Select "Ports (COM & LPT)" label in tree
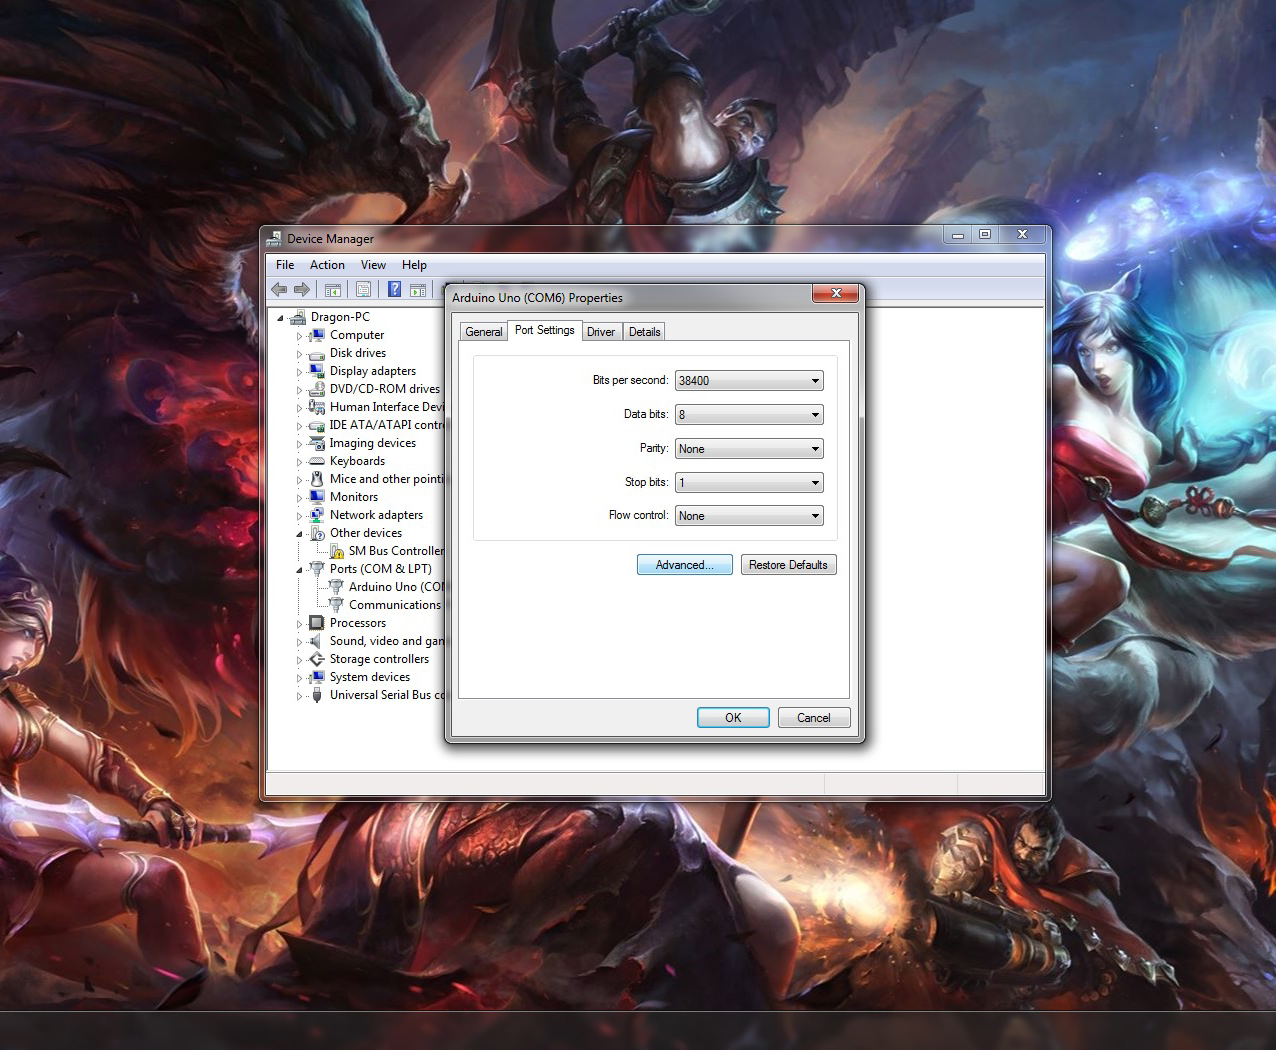The height and width of the screenshot is (1050, 1276). 381,569
